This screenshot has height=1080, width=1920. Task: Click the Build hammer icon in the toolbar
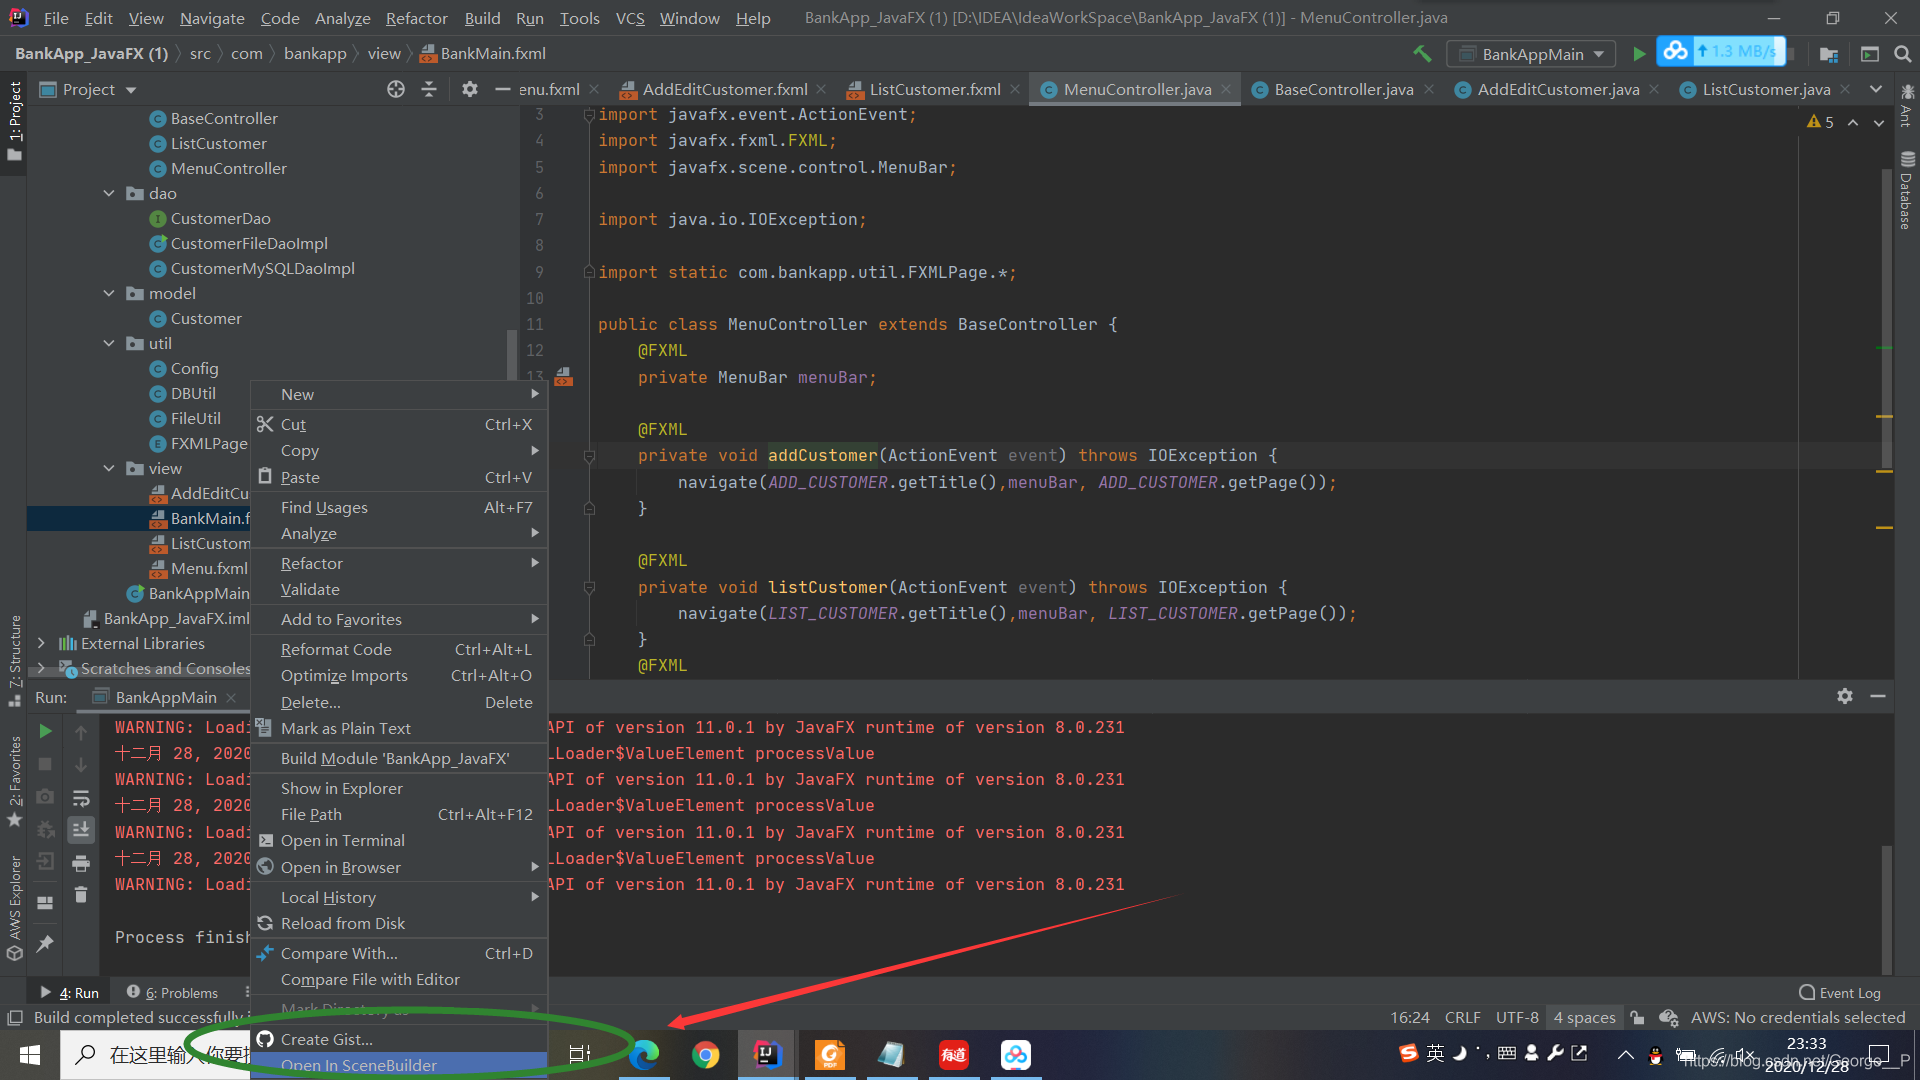click(x=1422, y=53)
